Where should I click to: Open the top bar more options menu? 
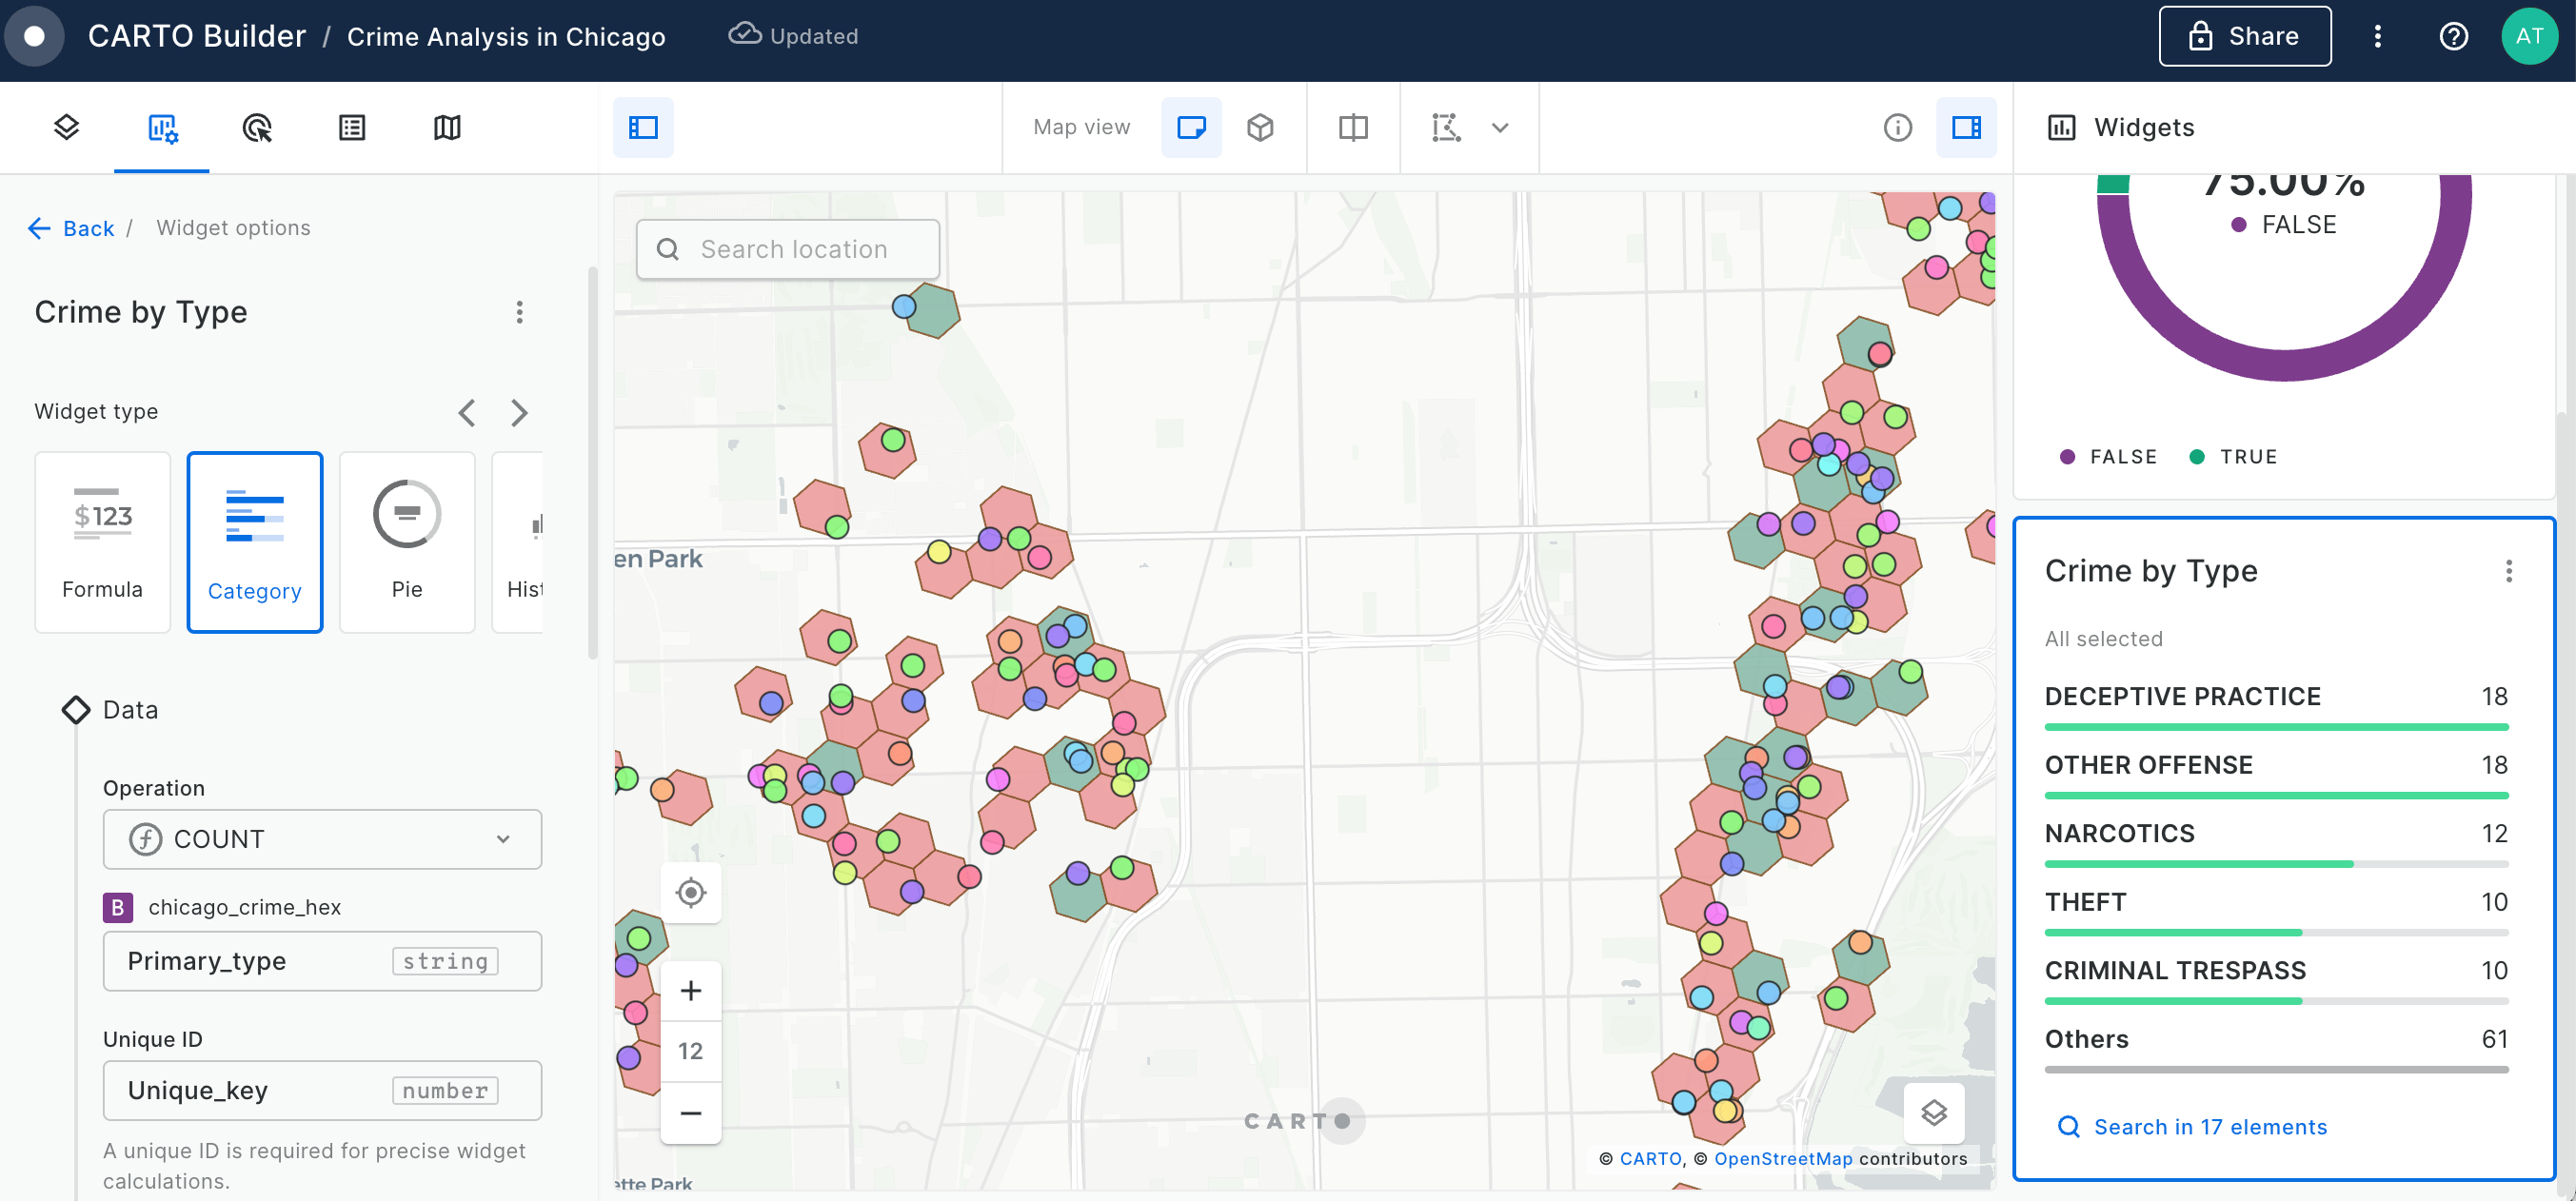click(x=2377, y=36)
